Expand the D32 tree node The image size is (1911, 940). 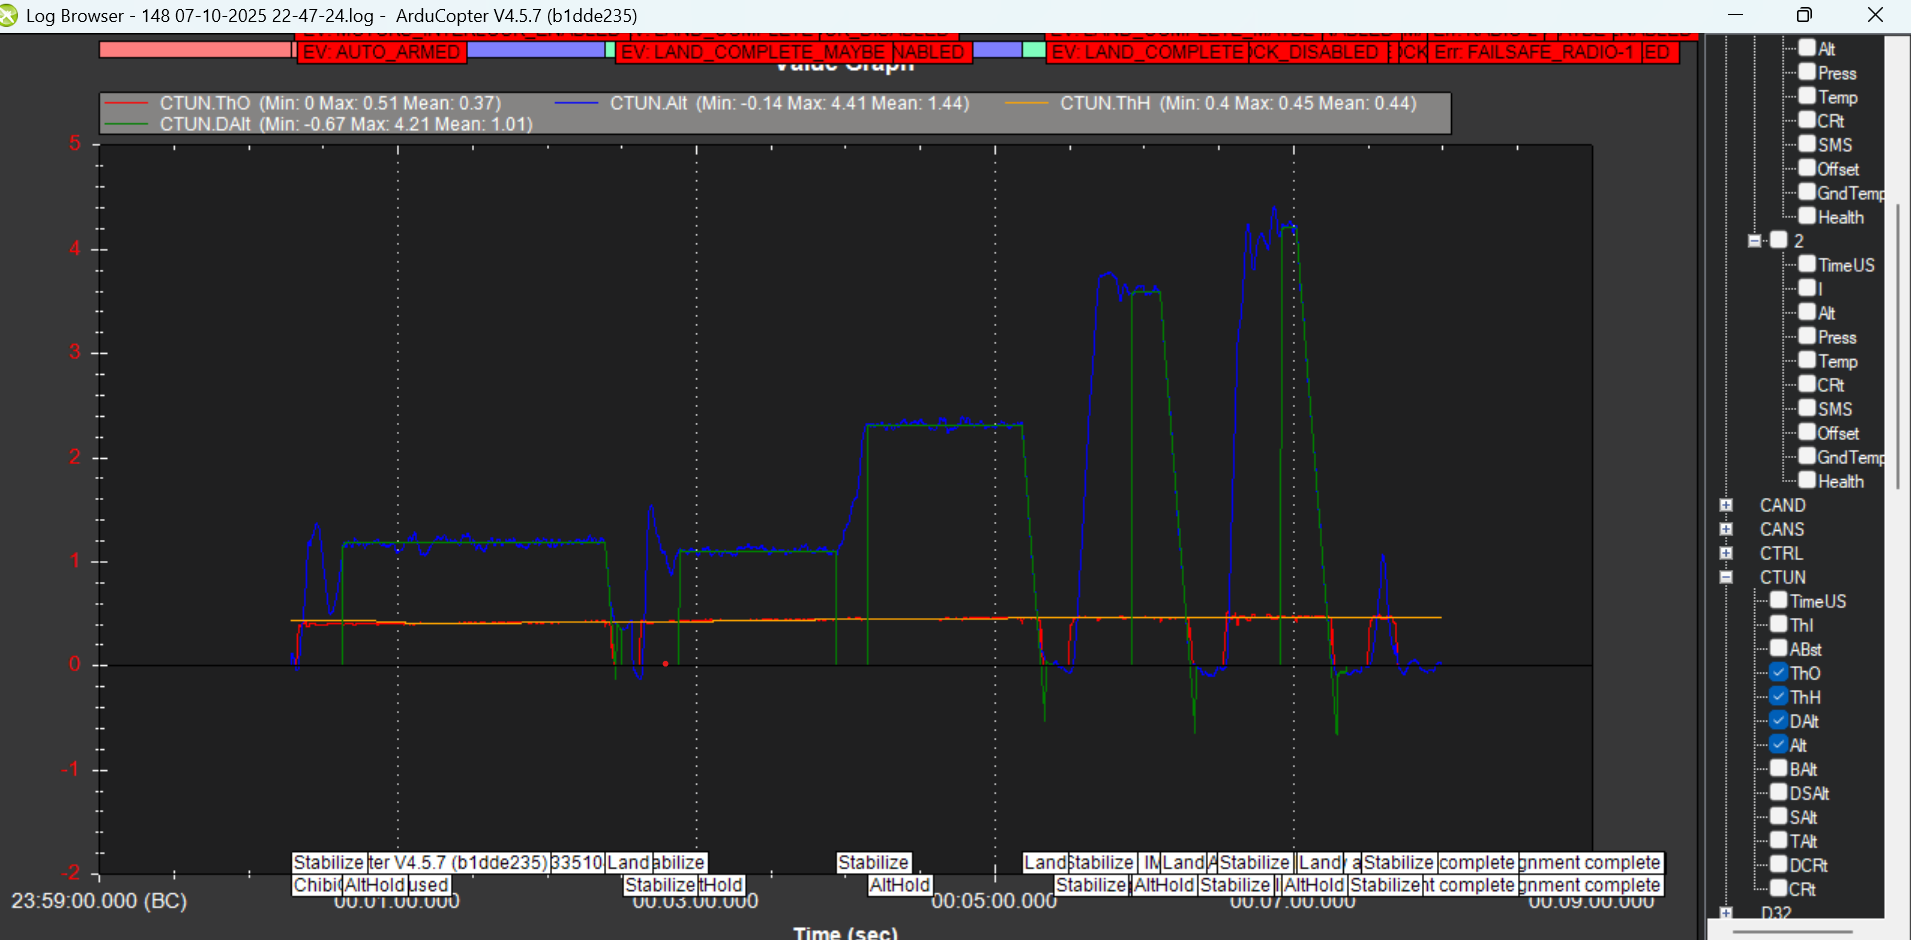(x=1726, y=912)
